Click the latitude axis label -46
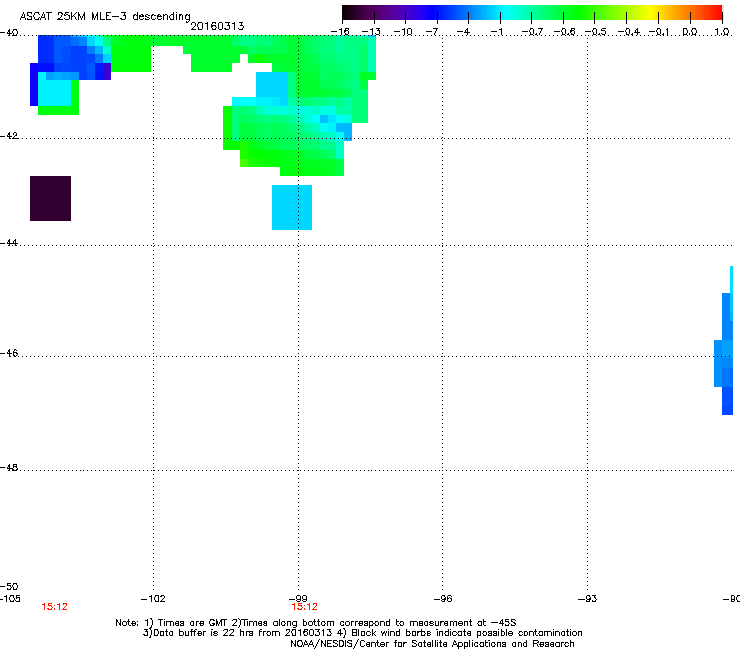Screen dimensions: 740x650 9,353
